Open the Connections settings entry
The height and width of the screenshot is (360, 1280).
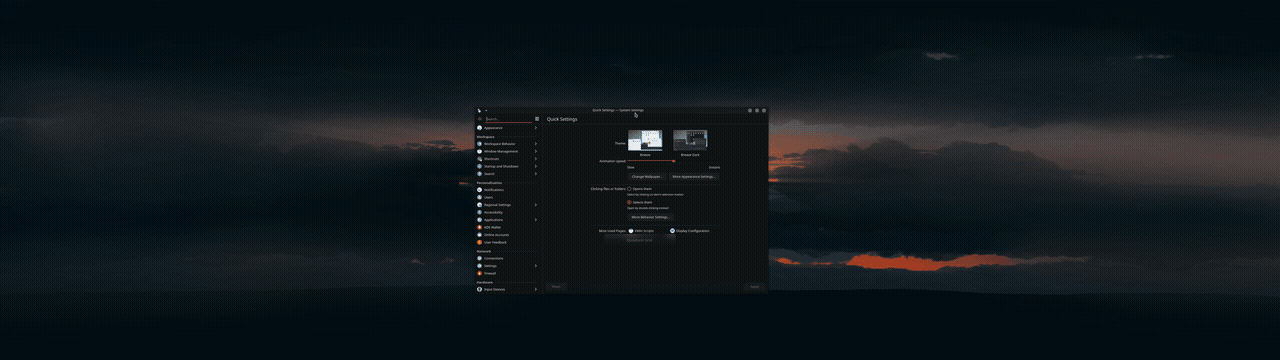[508, 258]
